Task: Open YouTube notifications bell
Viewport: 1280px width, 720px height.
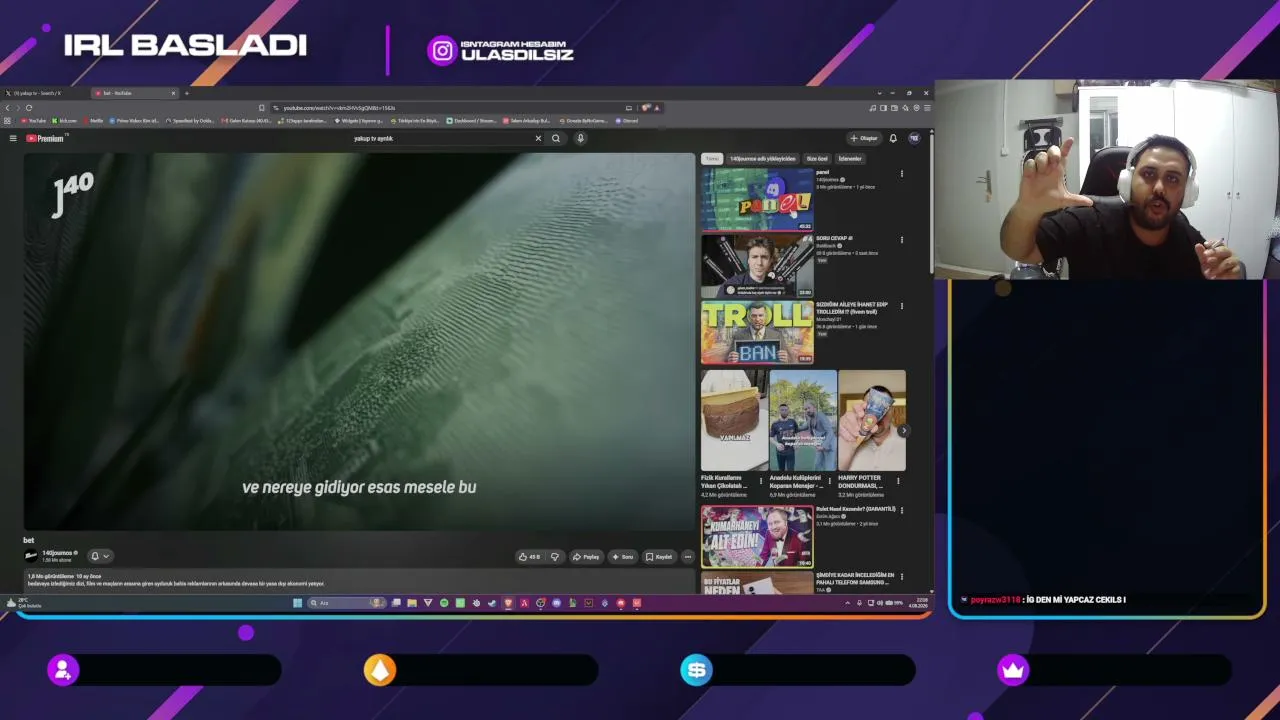Action: [893, 138]
